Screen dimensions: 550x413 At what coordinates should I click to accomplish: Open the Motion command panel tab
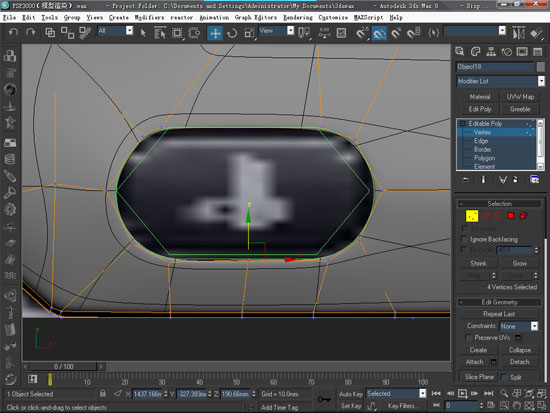[507, 52]
